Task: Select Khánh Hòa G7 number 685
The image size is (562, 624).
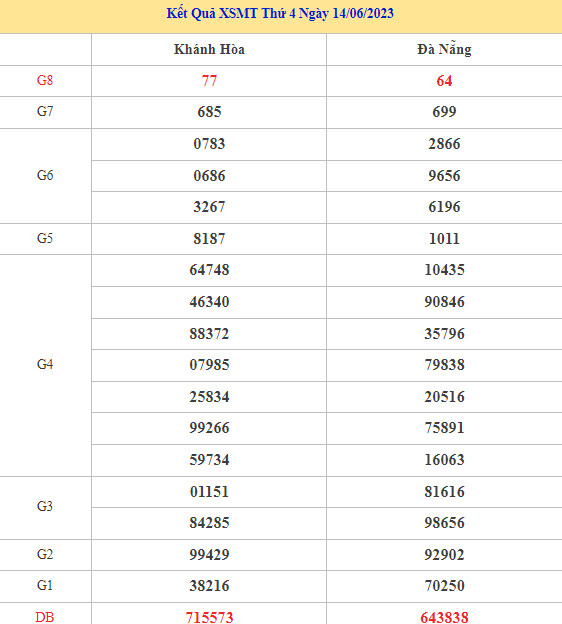Action: 209,112
